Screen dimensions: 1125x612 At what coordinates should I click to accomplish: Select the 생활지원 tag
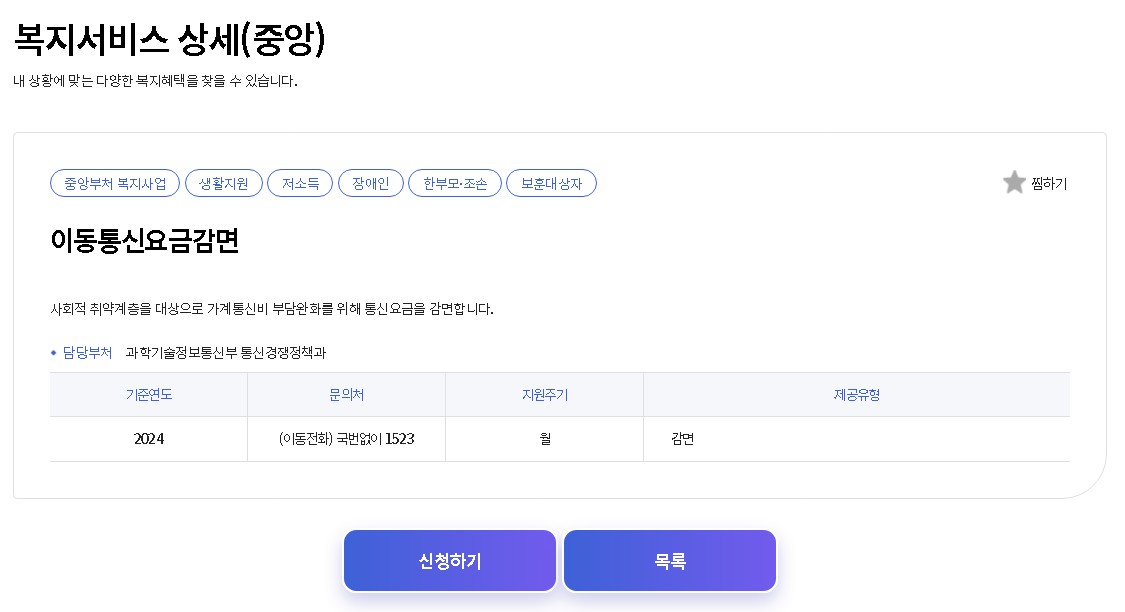tap(223, 183)
